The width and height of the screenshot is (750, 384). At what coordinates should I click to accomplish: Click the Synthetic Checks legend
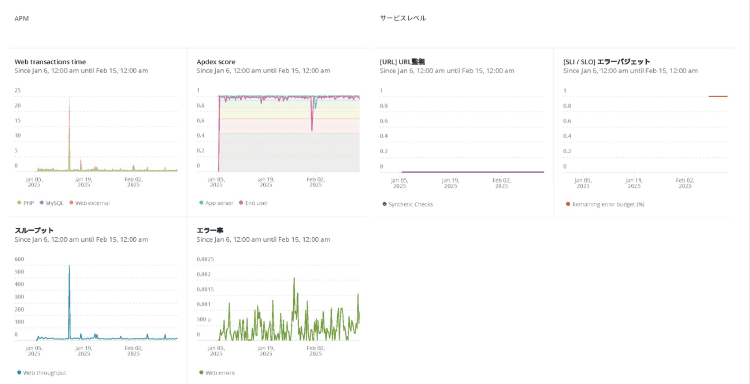click(x=408, y=204)
